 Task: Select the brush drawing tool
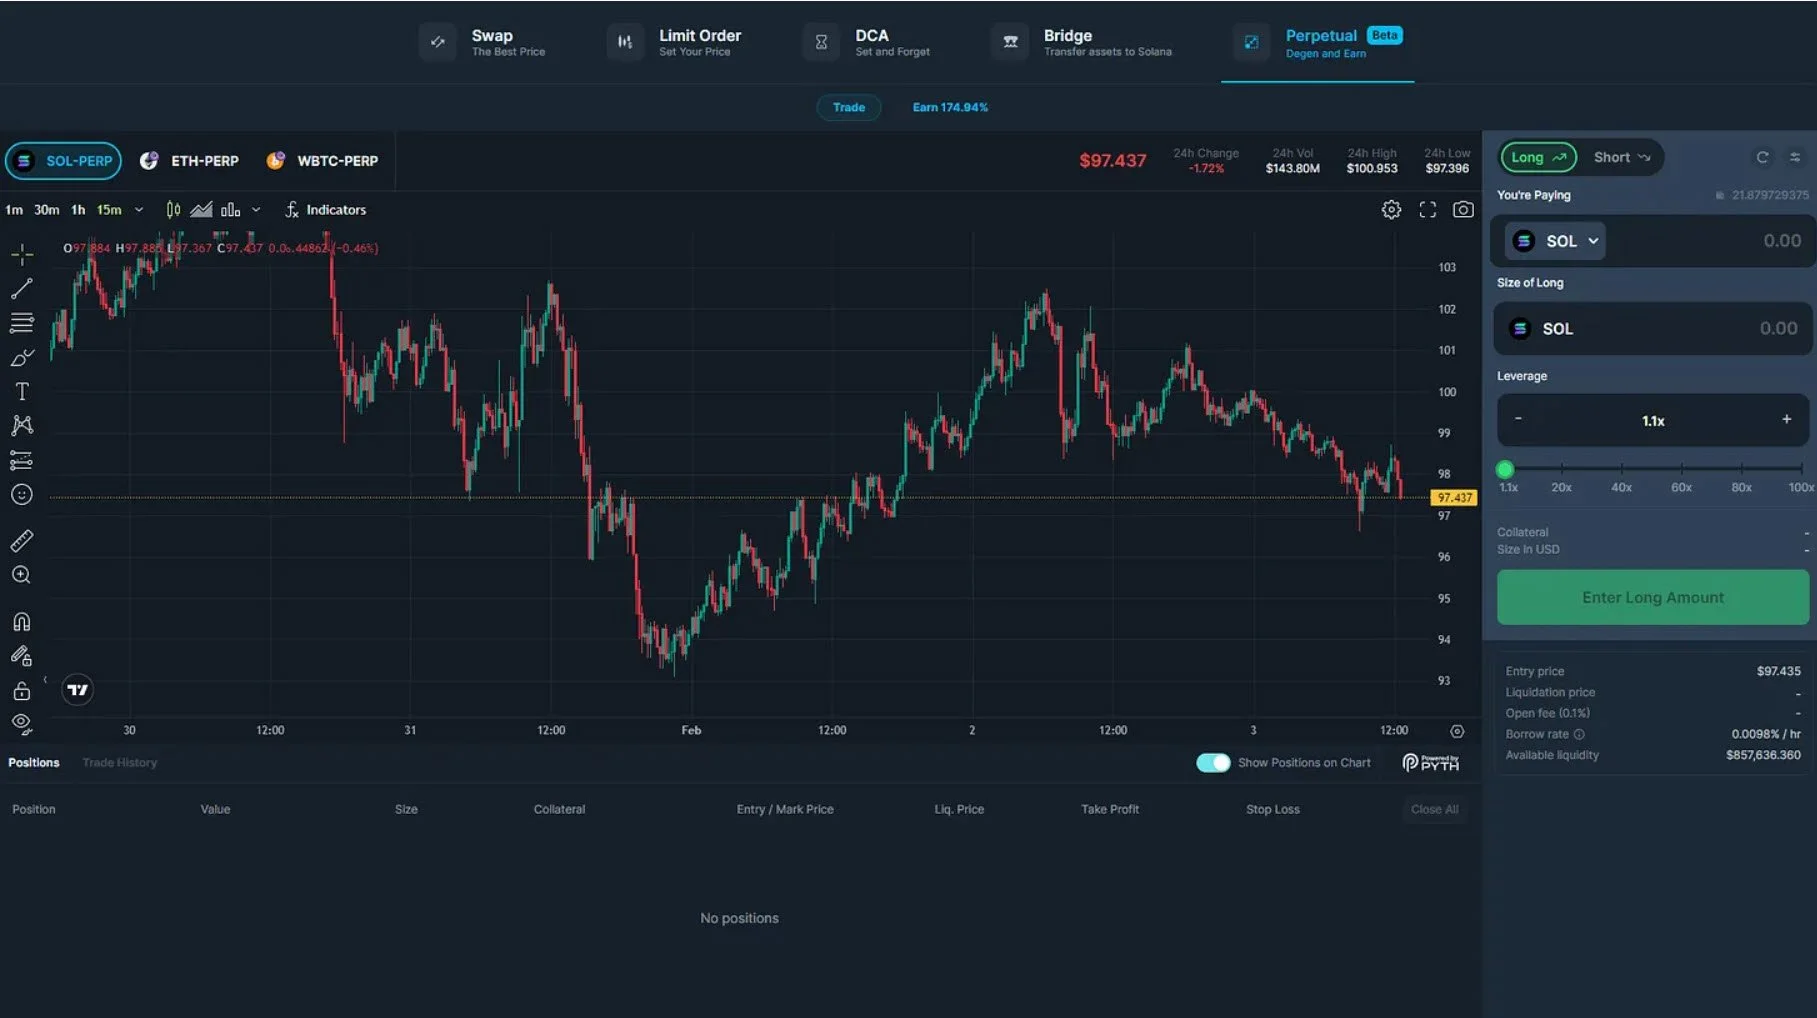click(22, 357)
